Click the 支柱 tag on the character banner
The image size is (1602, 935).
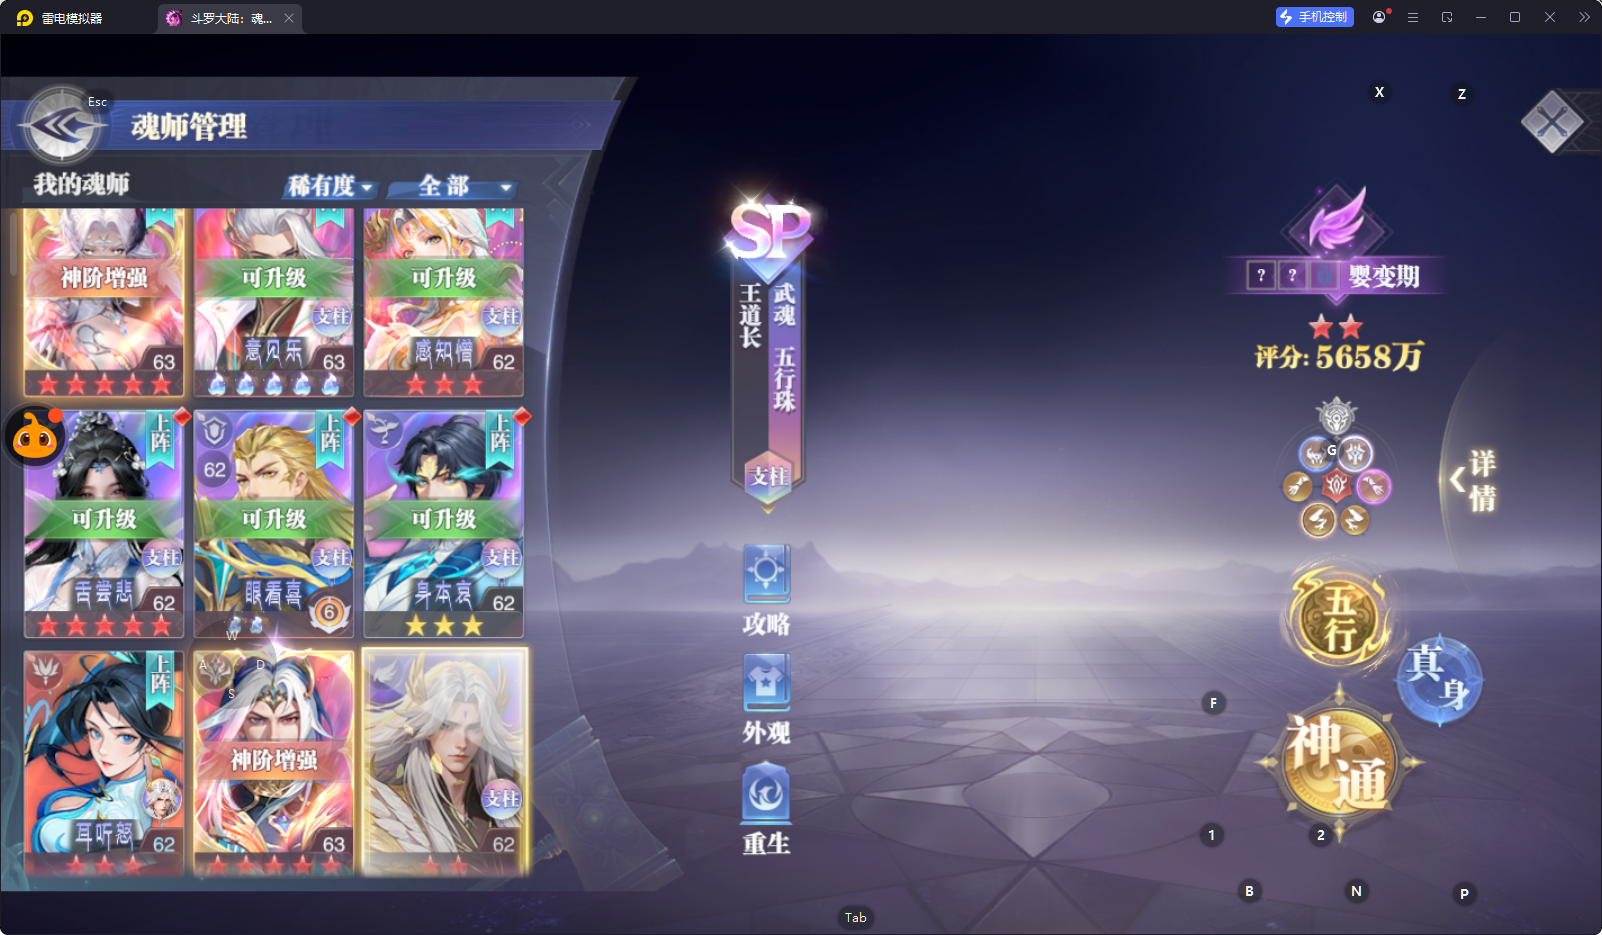coord(769,476)
